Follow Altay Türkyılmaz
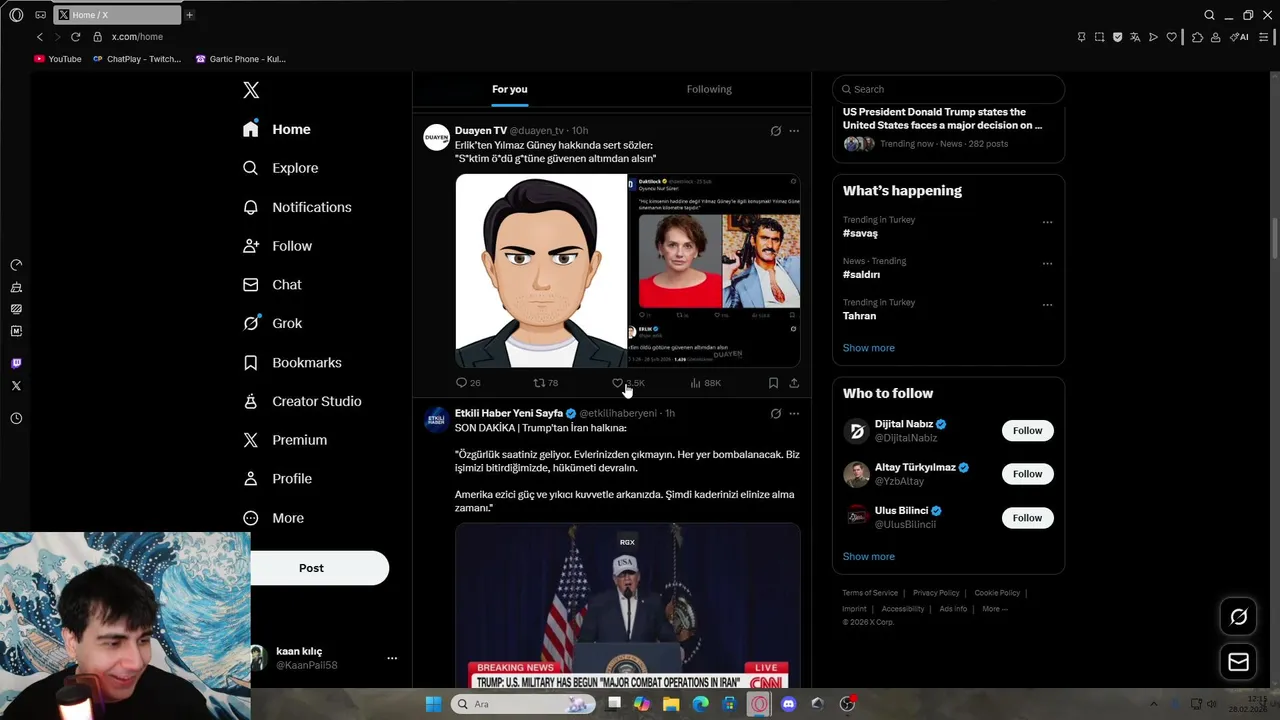This screenshot has width=1280, height=720. pyautogui.click(x=1027, y=474)
